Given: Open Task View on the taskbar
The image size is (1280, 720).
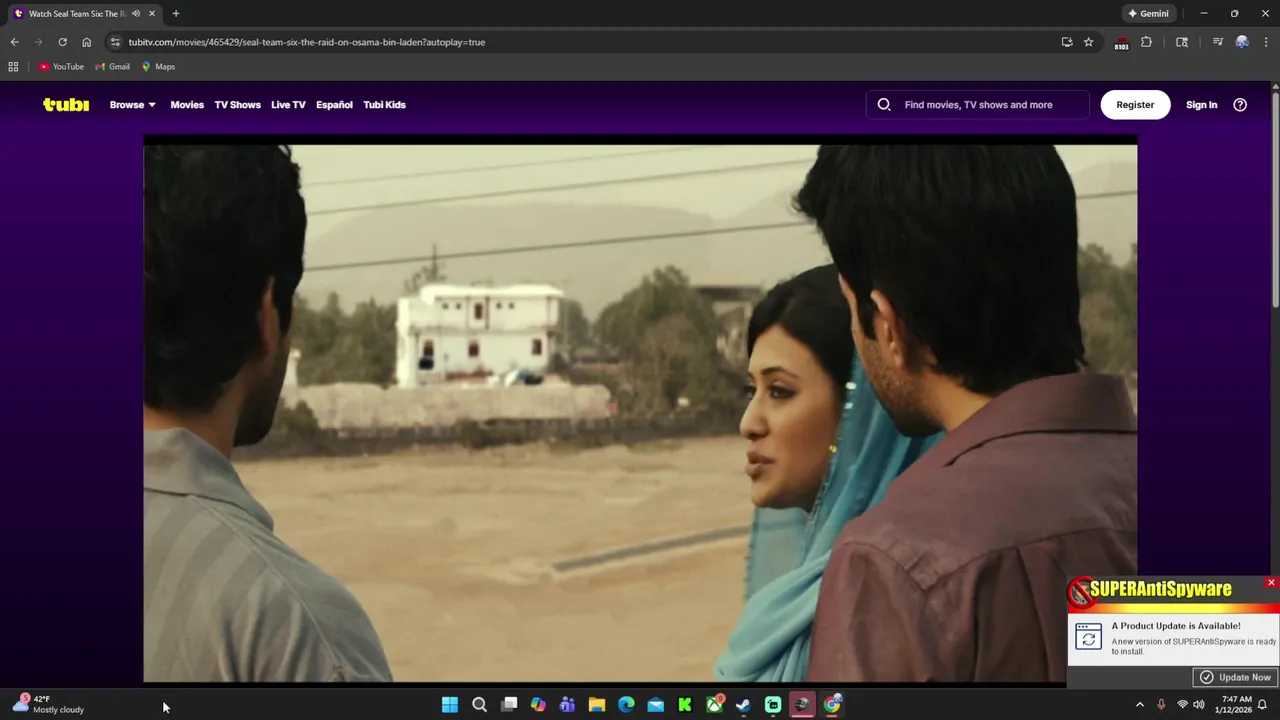Looking at the screenshot, I should pyautogui.click(x=509, y=705).
